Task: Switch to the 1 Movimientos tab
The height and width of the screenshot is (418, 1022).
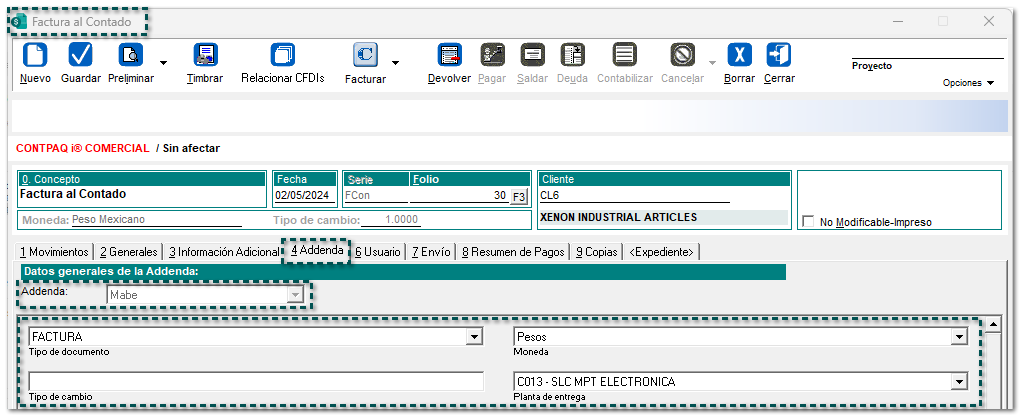Action: 53,252
